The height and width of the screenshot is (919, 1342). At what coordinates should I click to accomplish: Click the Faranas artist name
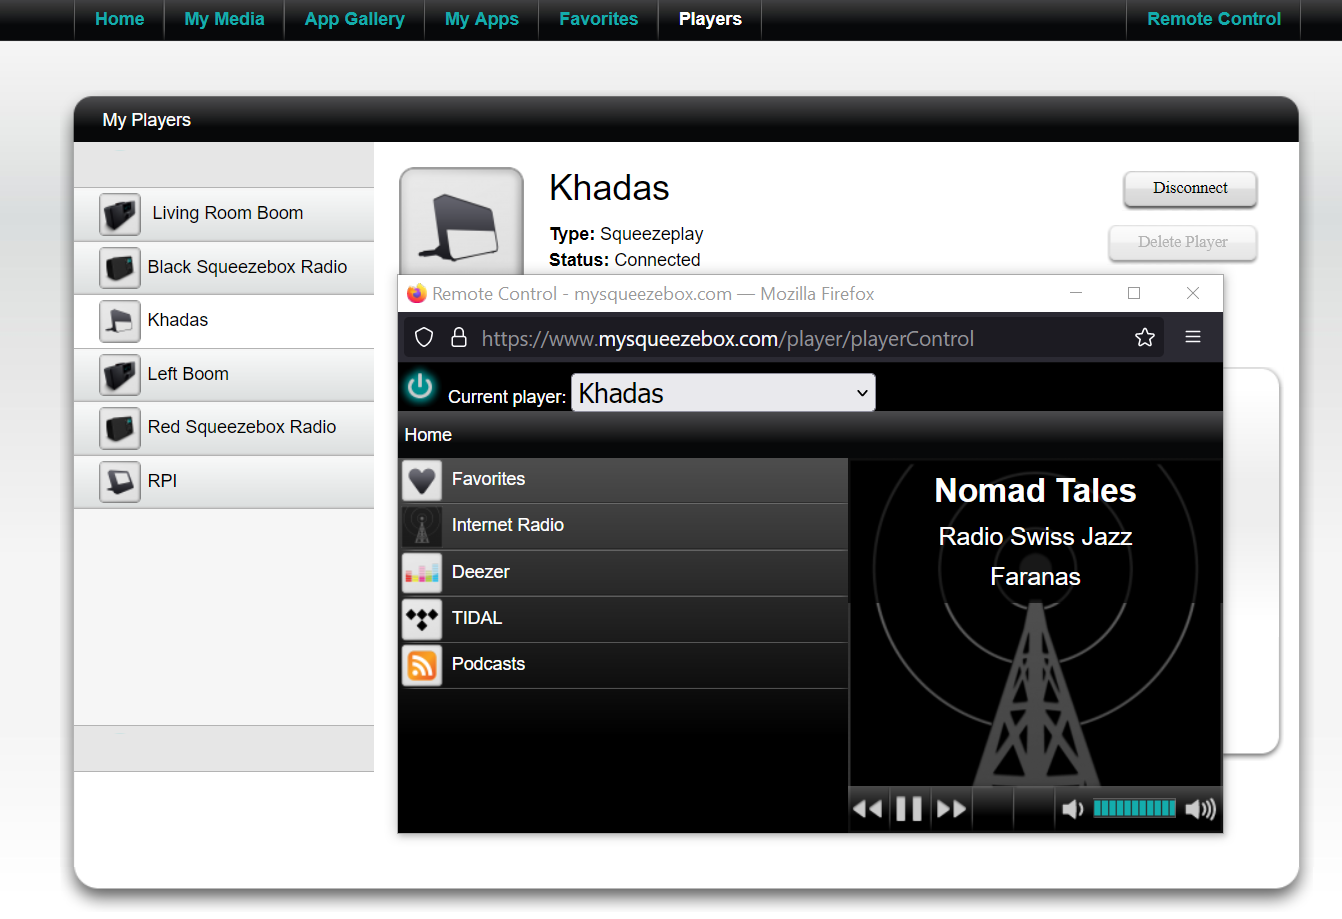(1035, 577)
